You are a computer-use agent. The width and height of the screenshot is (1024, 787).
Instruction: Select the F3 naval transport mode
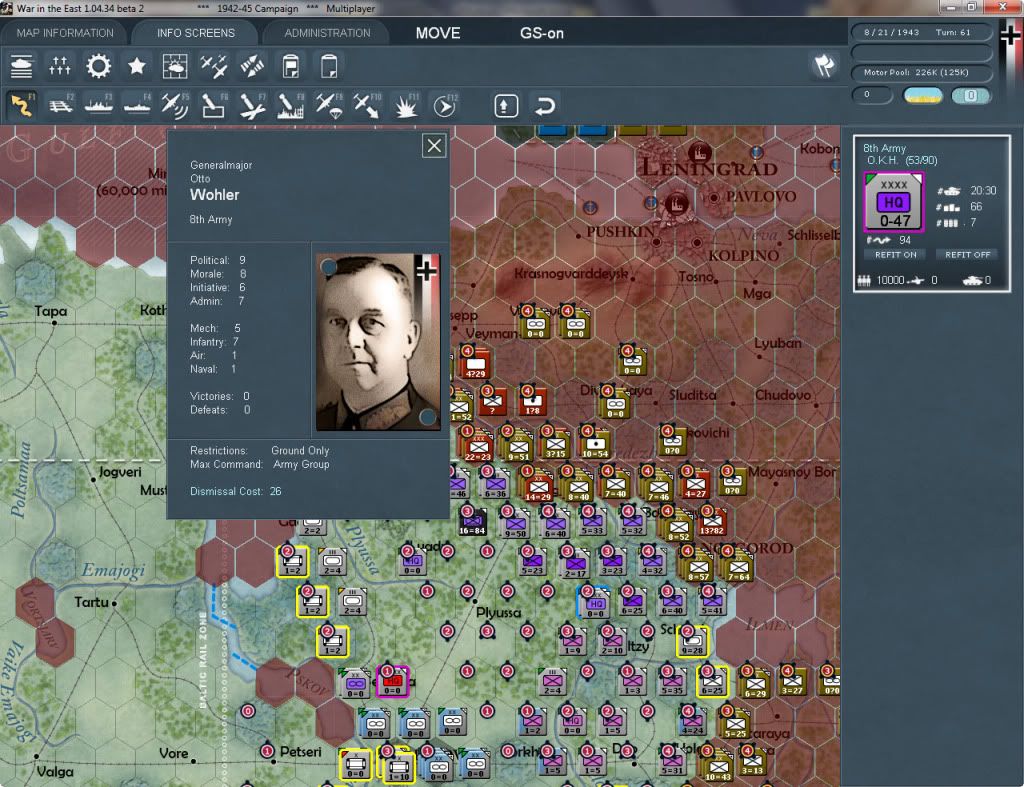(x=99, y=105)
